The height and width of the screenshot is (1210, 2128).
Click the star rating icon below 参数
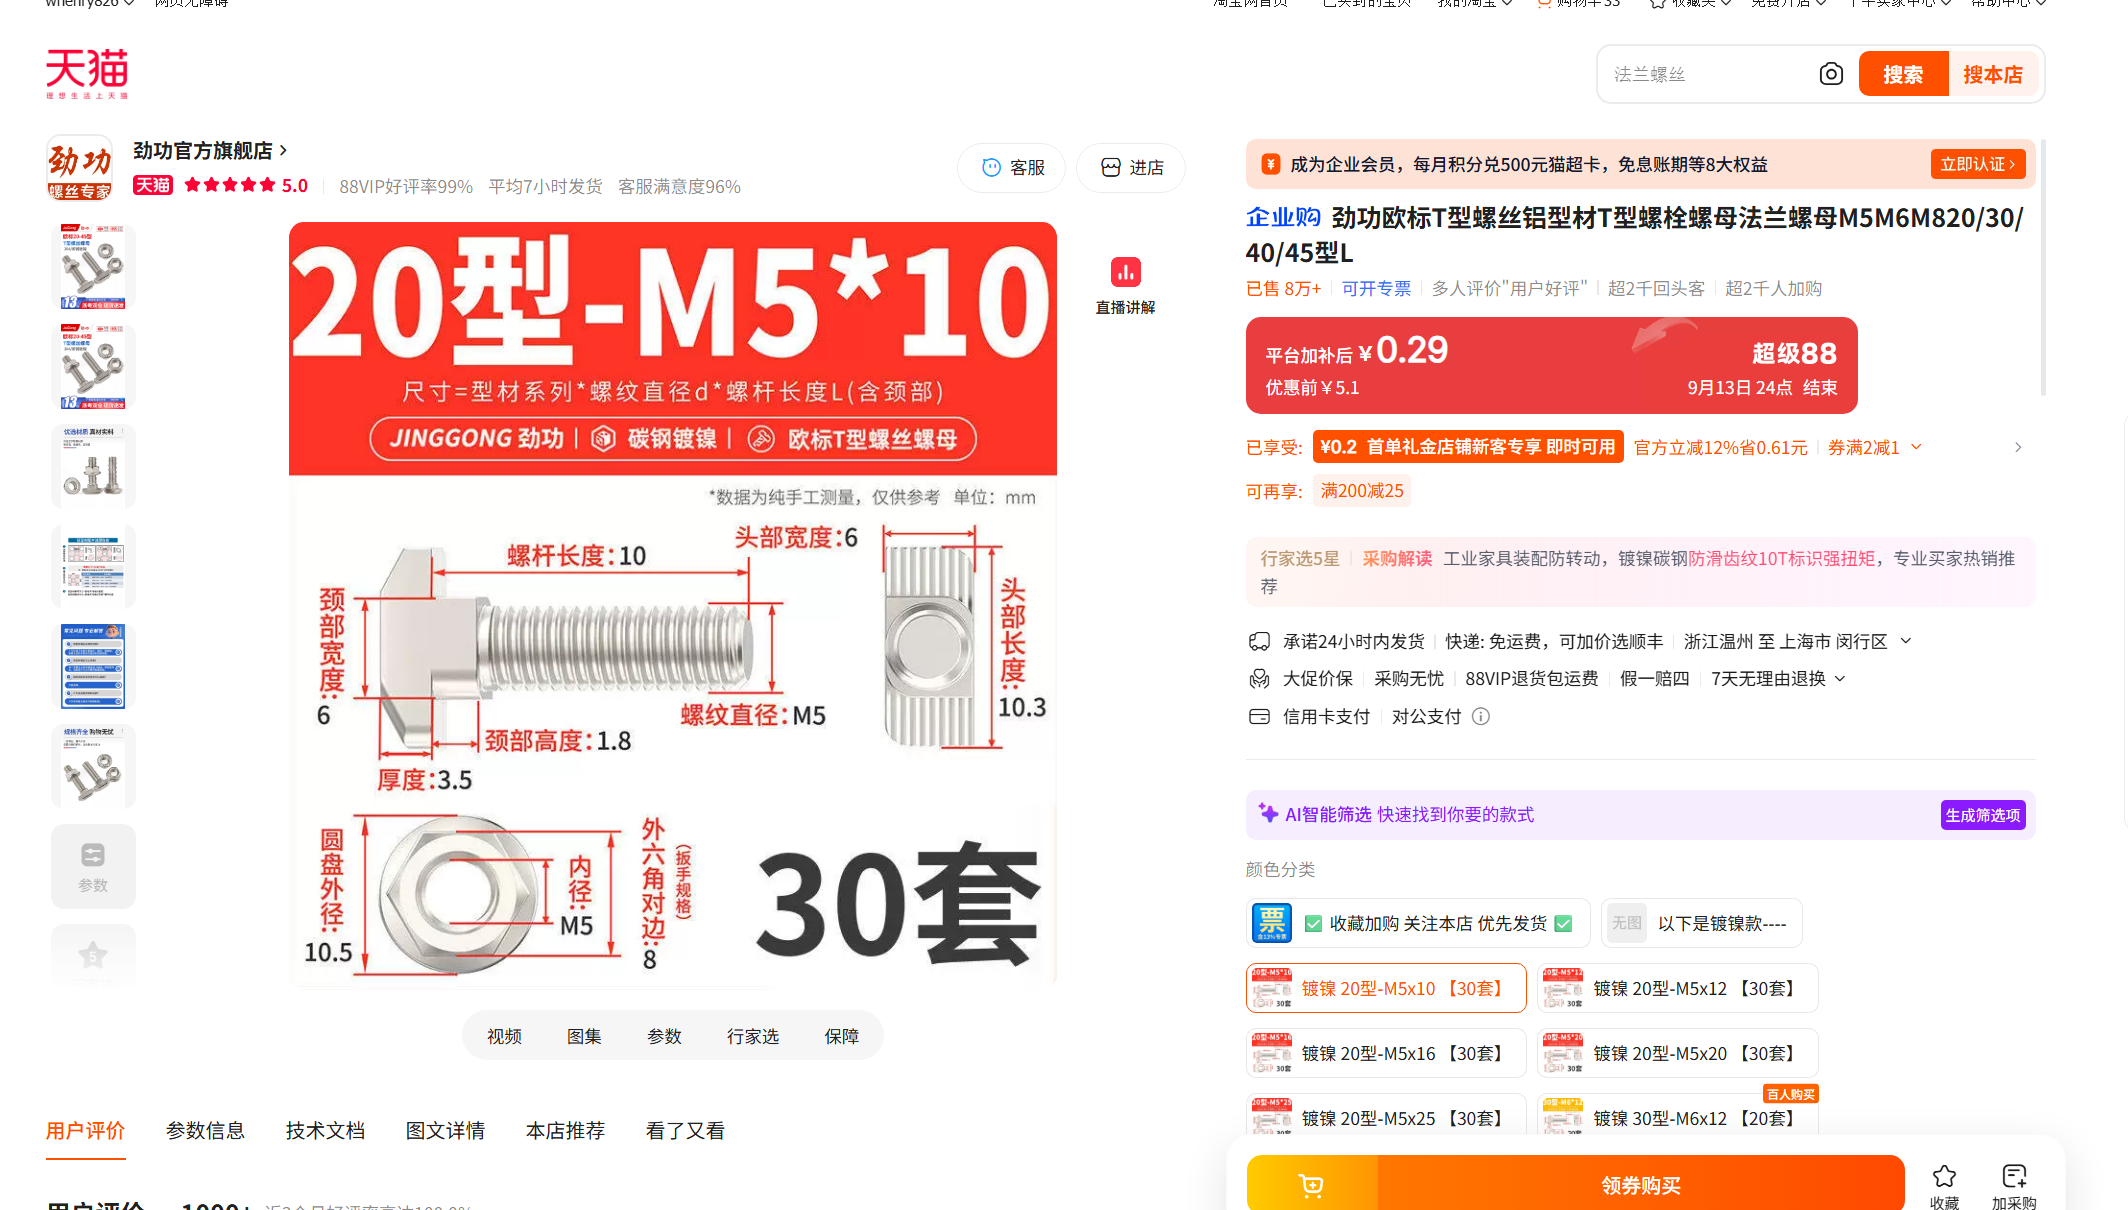coord(93,954)
